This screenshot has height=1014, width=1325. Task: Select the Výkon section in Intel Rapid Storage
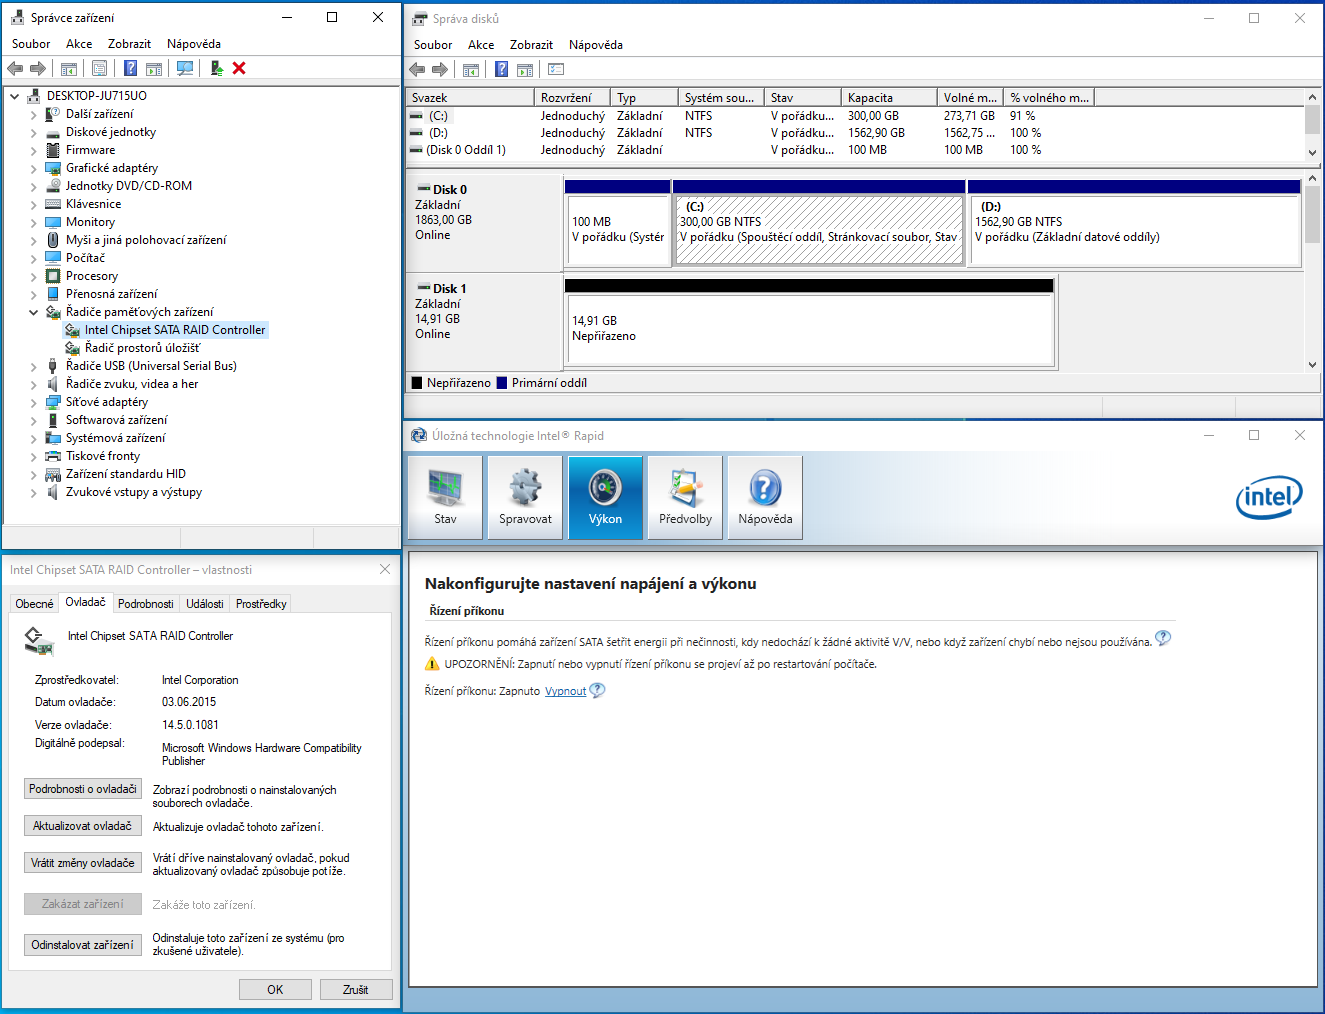tap(605, 498)
